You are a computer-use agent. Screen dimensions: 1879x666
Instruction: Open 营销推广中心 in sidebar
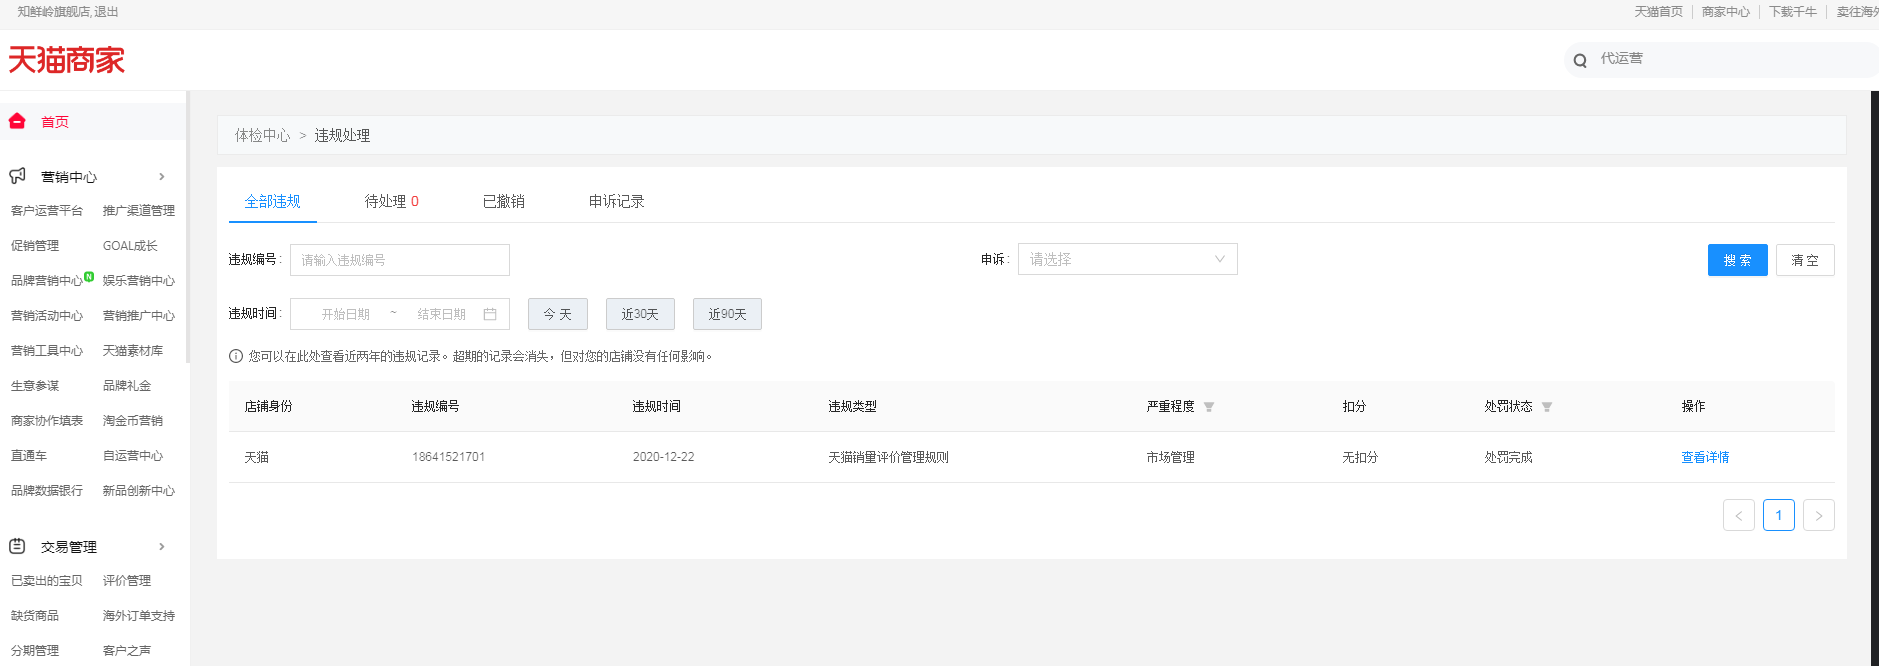pos(139,316)
